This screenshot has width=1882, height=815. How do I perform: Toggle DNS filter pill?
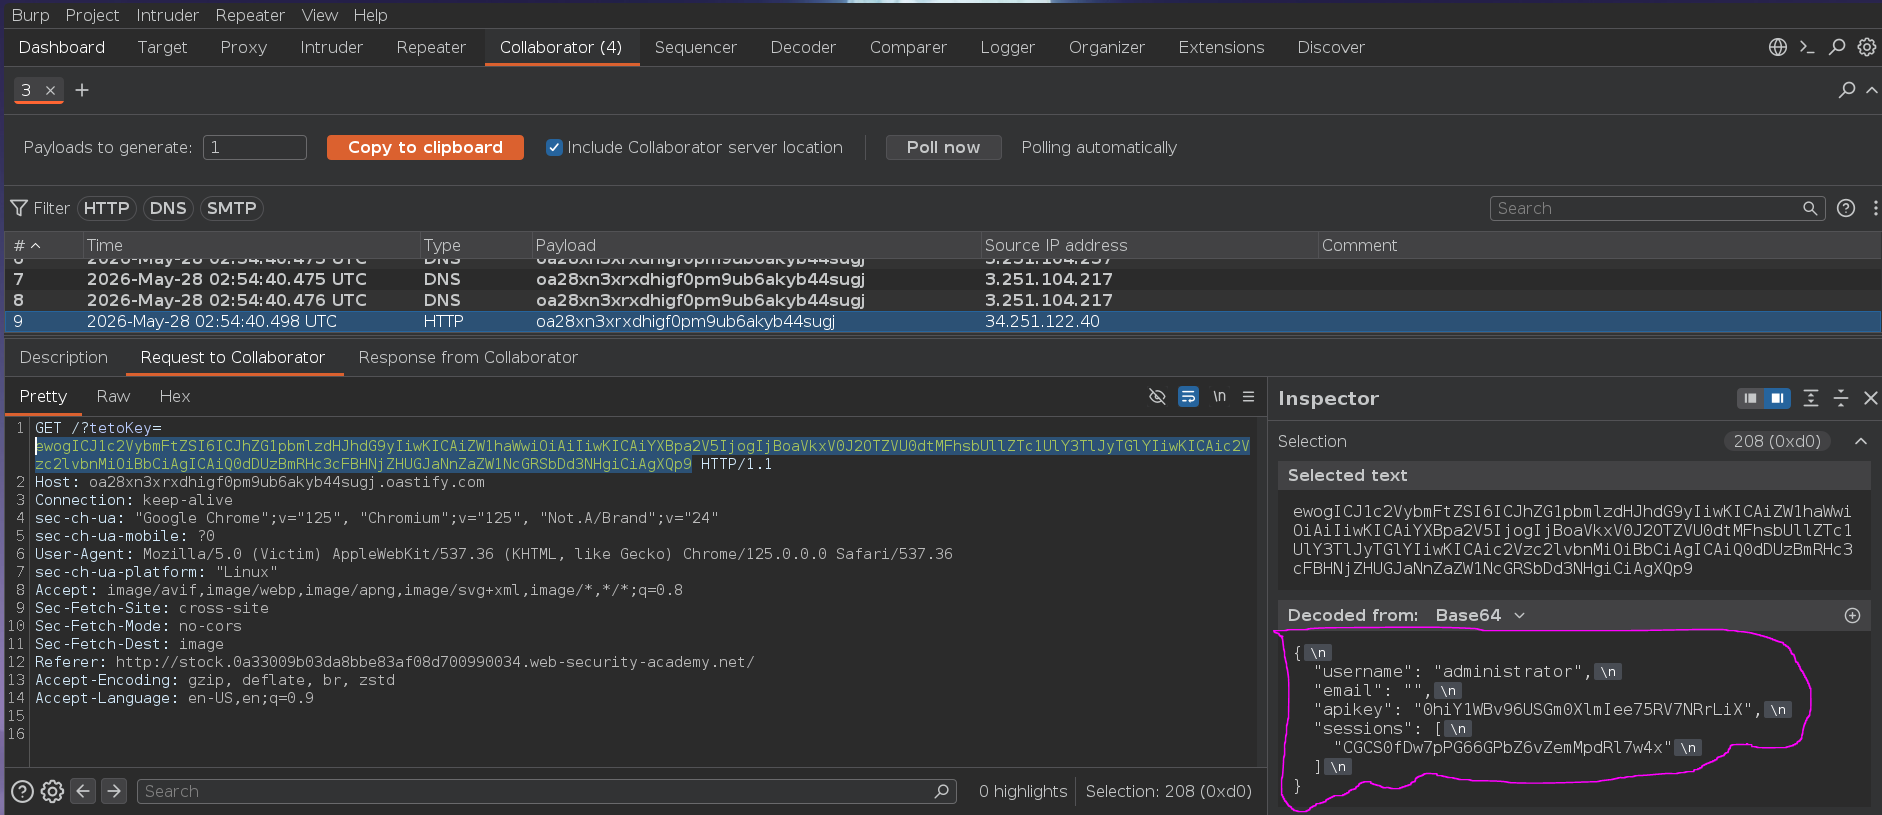click(x=167, y=208)
